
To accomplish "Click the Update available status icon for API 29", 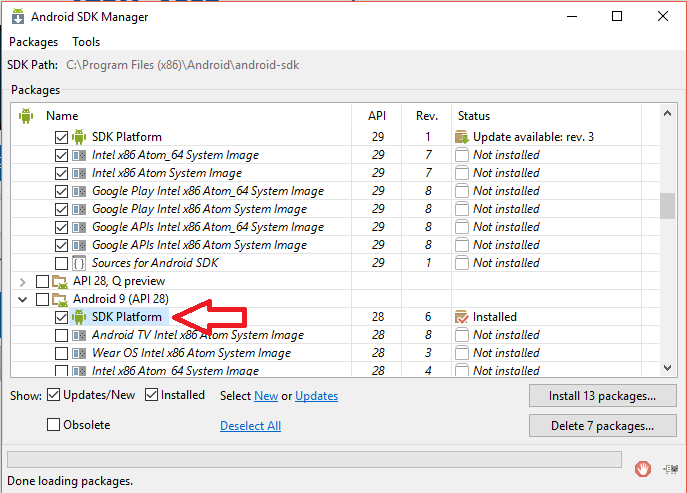I will (x=462, y=137).
